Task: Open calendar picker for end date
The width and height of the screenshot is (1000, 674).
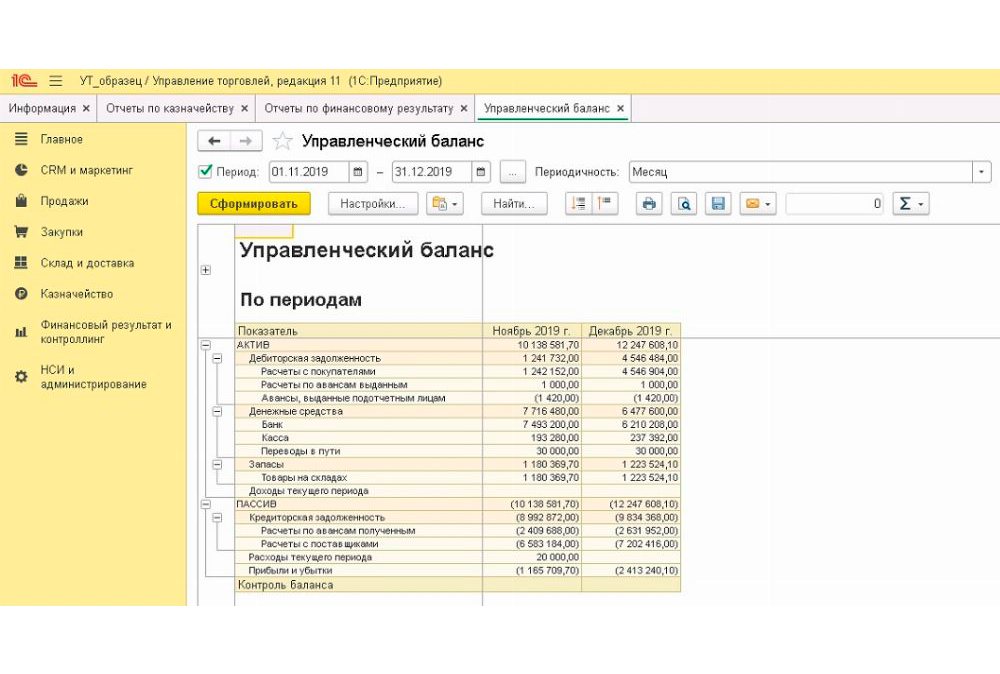Action: coord(482,172)
